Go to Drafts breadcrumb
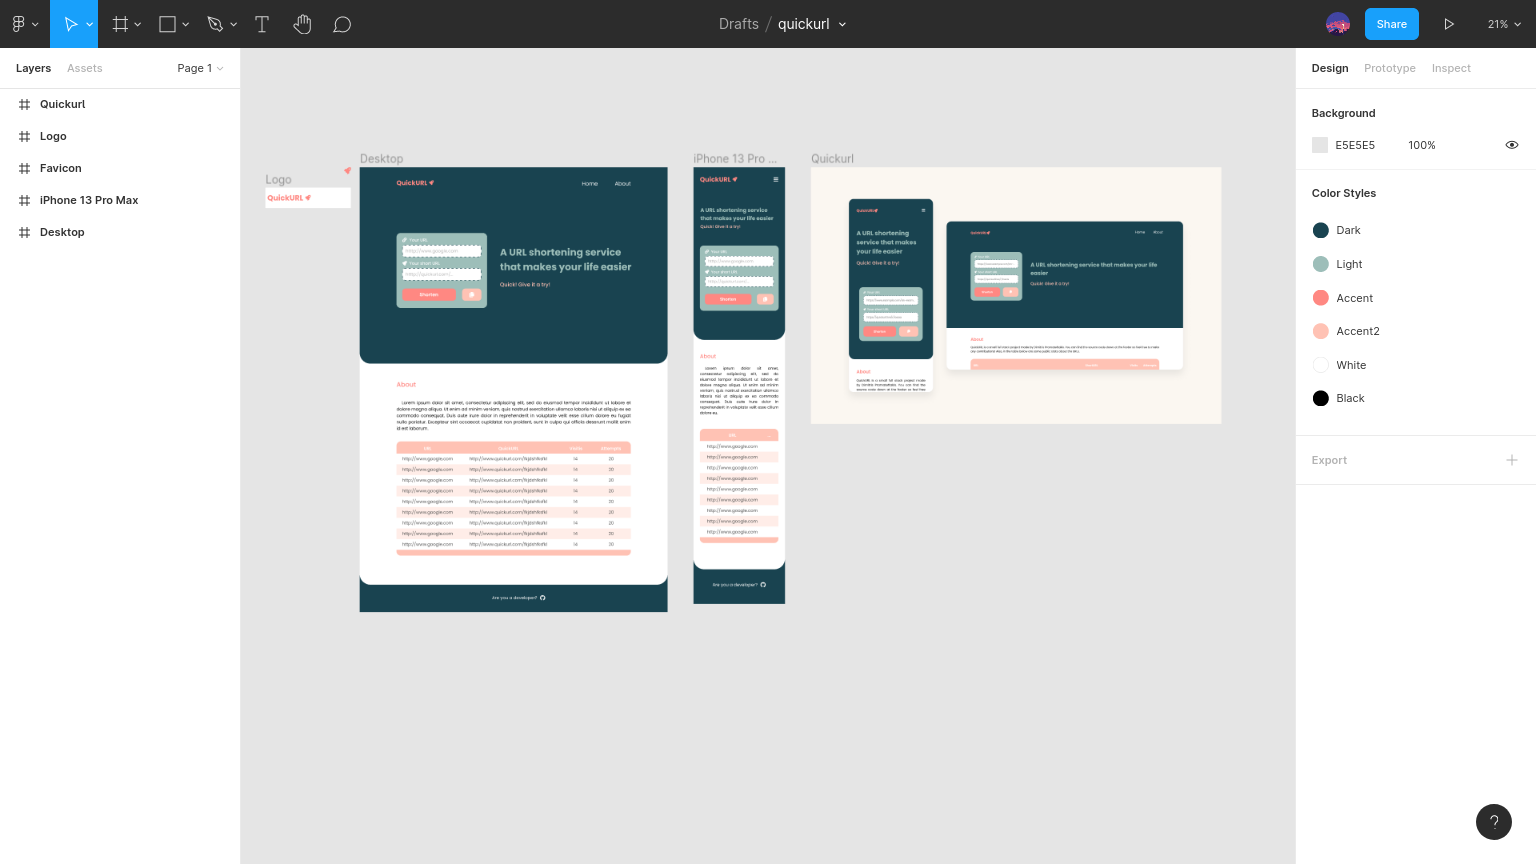The image size is (1536, 864). [x=739, y=24]
